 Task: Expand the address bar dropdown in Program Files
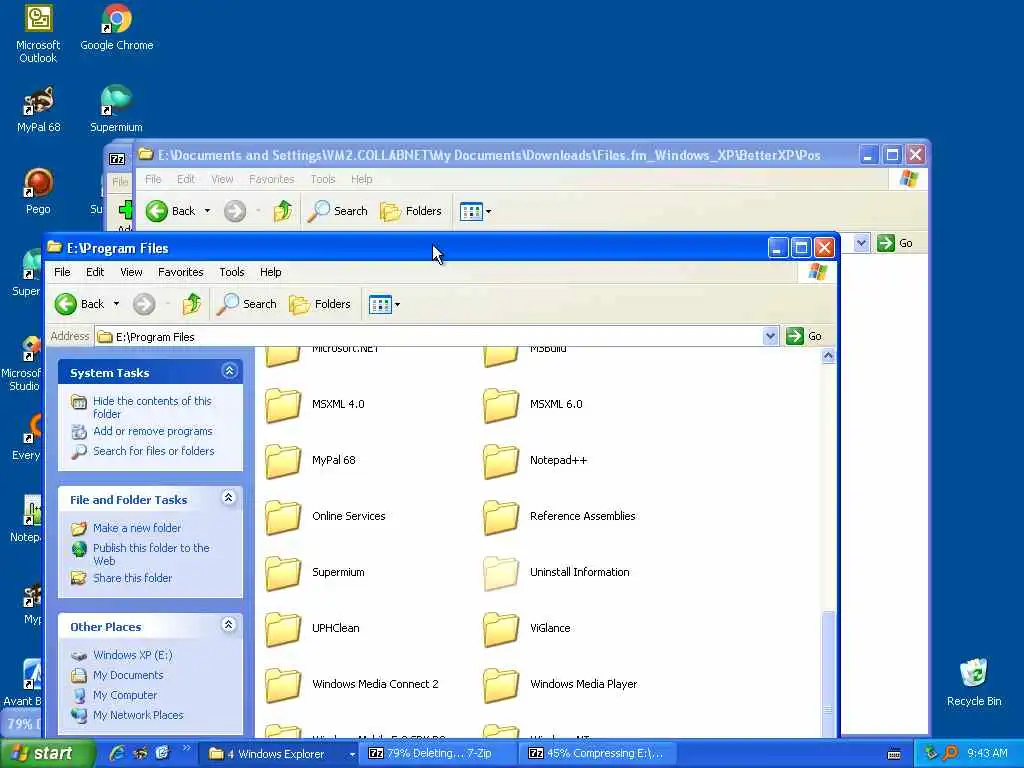pyautogui.click(x=770, y=336)
